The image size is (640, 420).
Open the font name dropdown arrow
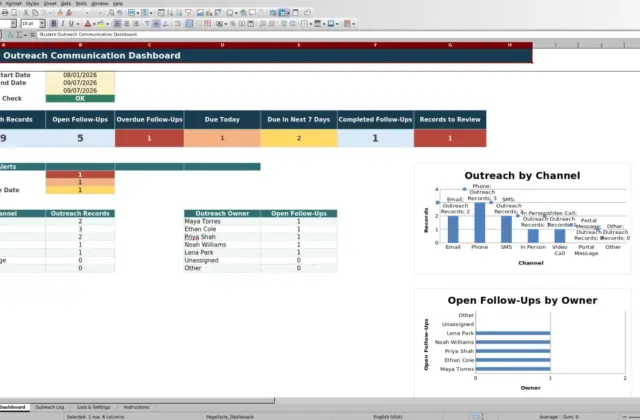click(x=13, y=24)
